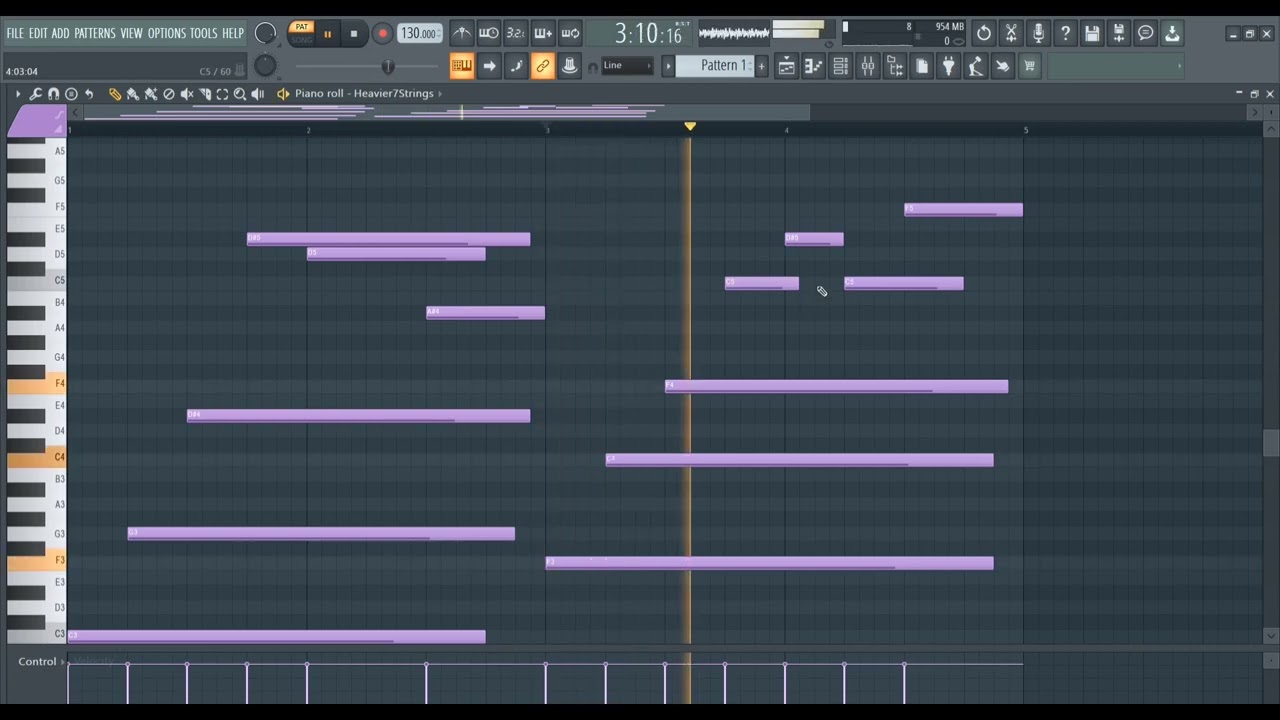This screenshot has width=1280, height=720.
Task: Toggle the metronome button
Action: [461, 33]
